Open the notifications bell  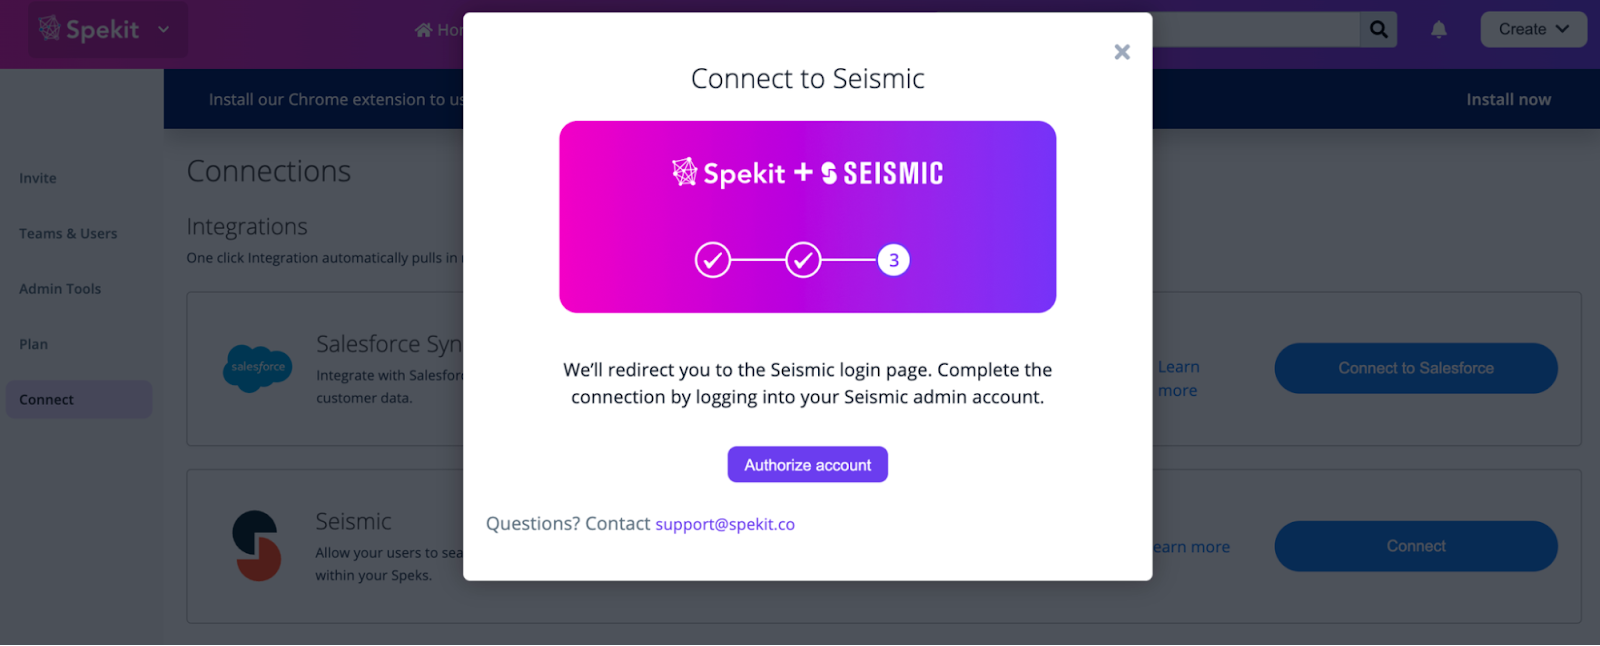tap(1439, 30)
